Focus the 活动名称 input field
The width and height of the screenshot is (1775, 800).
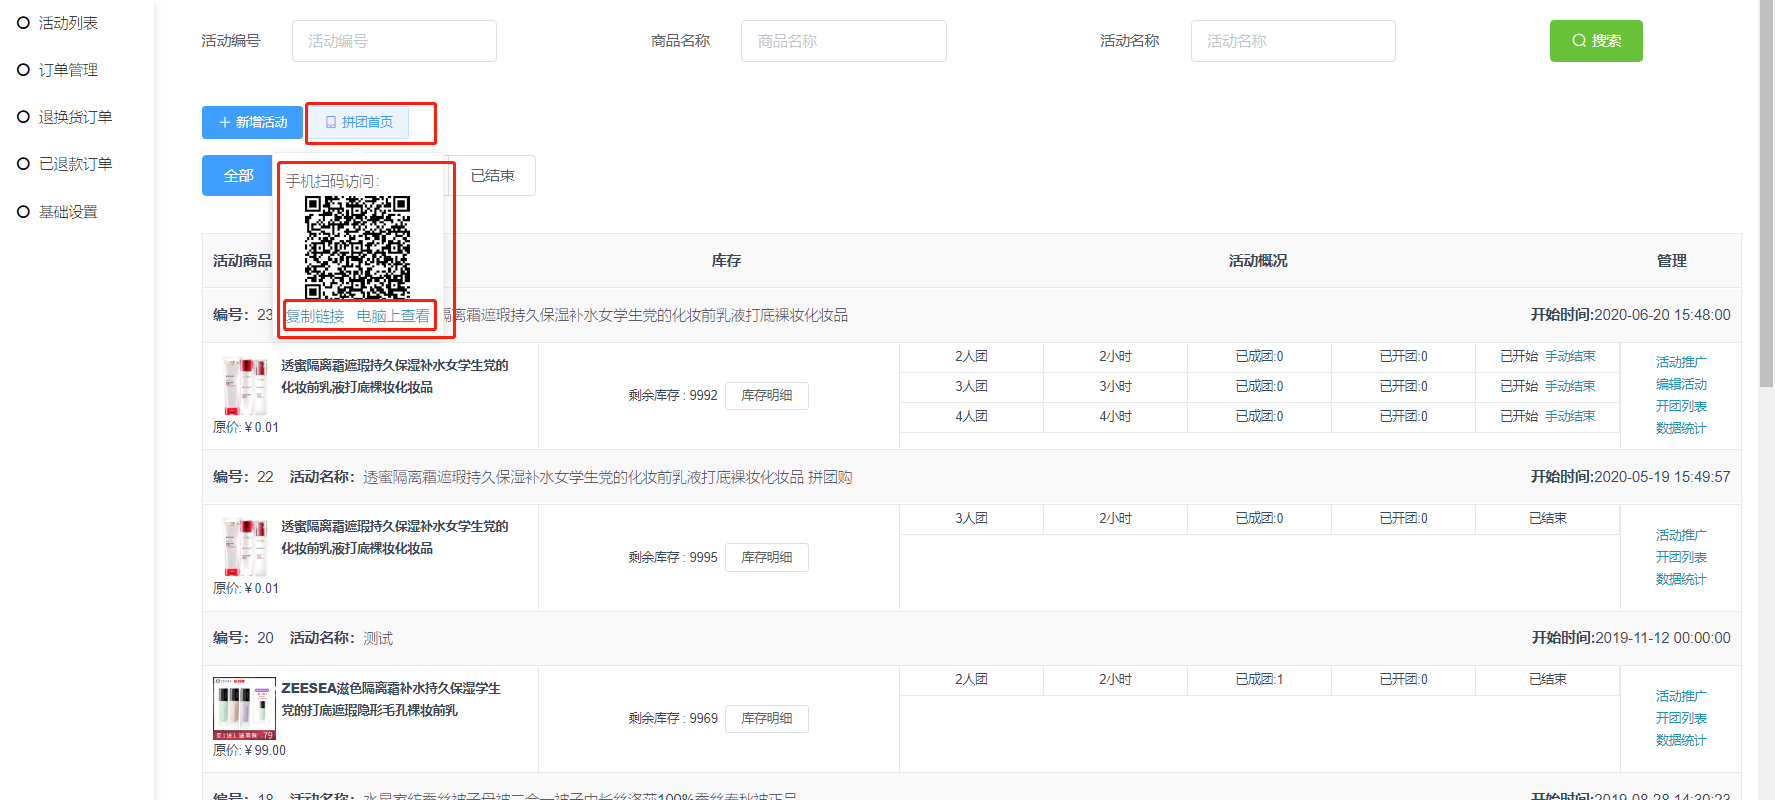(x=1293, y=41)
